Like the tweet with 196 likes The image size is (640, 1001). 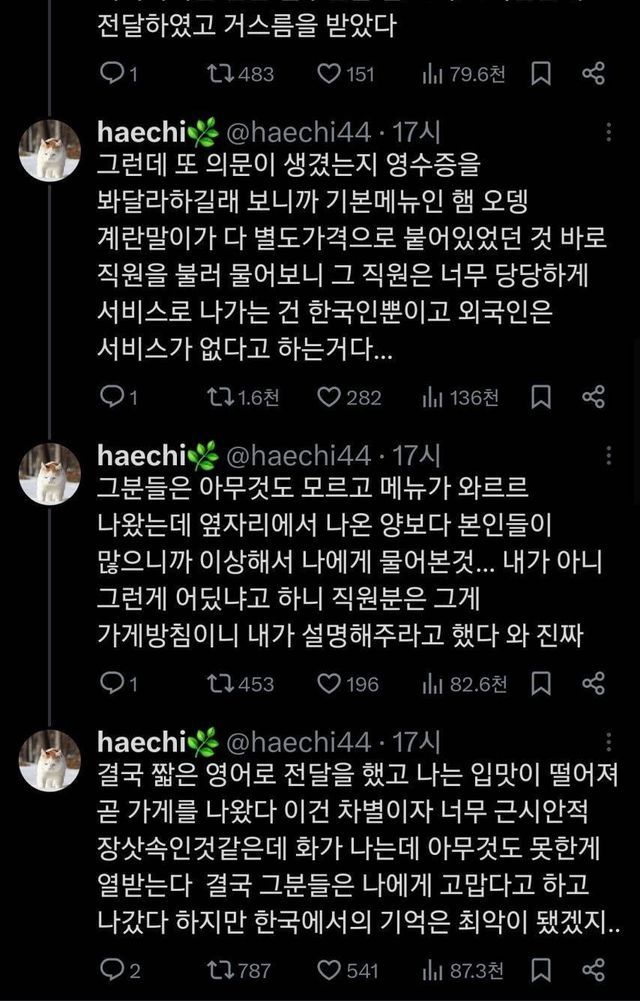[330, 684]
